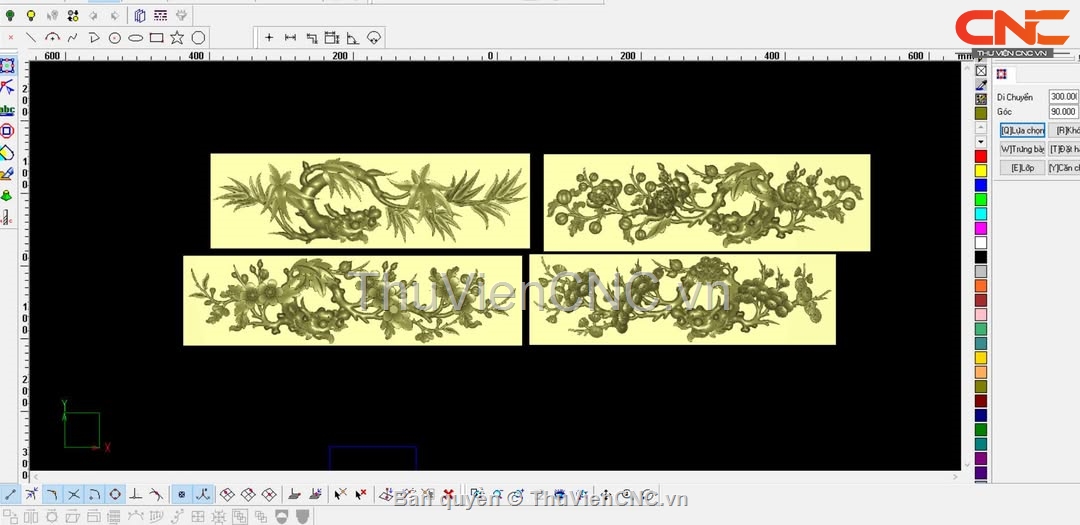Select the arc drawing tool
The height and width of the screenshot is (525, 1080).
pos(52,38)
